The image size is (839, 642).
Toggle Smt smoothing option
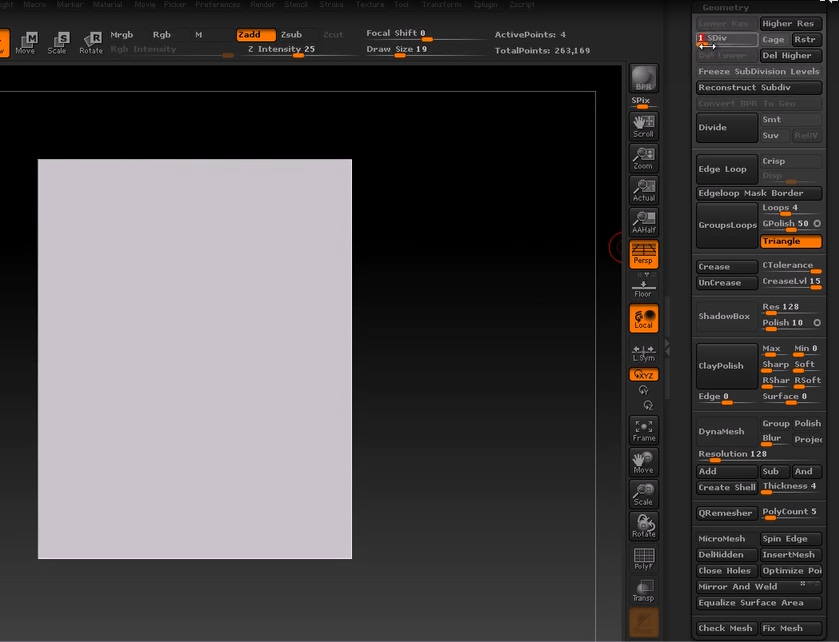coord(790,120)
